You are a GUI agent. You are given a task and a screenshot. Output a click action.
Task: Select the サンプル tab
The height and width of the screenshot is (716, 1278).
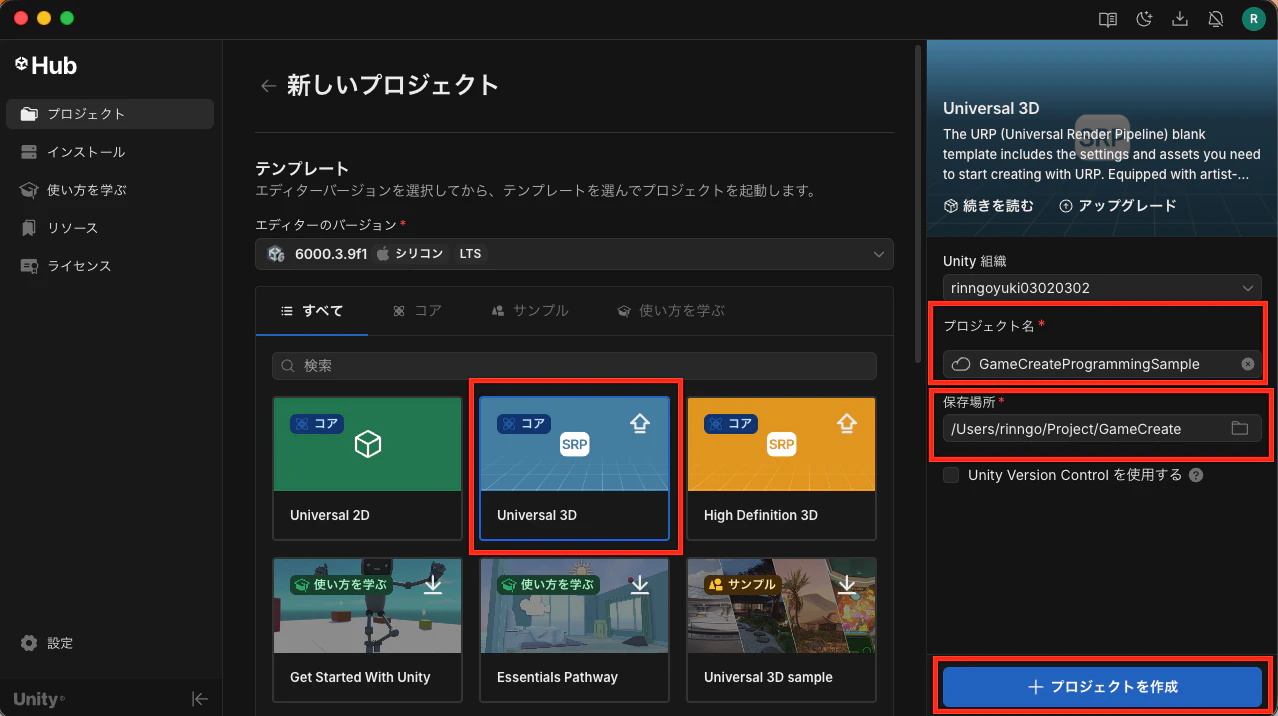530,311
